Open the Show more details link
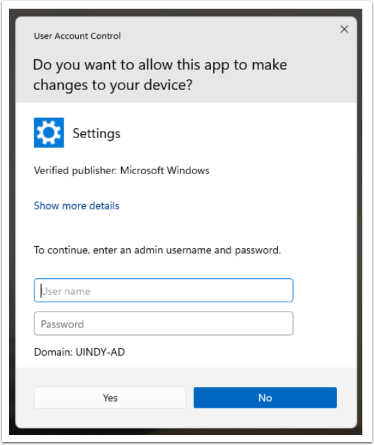 click(76, 206)
